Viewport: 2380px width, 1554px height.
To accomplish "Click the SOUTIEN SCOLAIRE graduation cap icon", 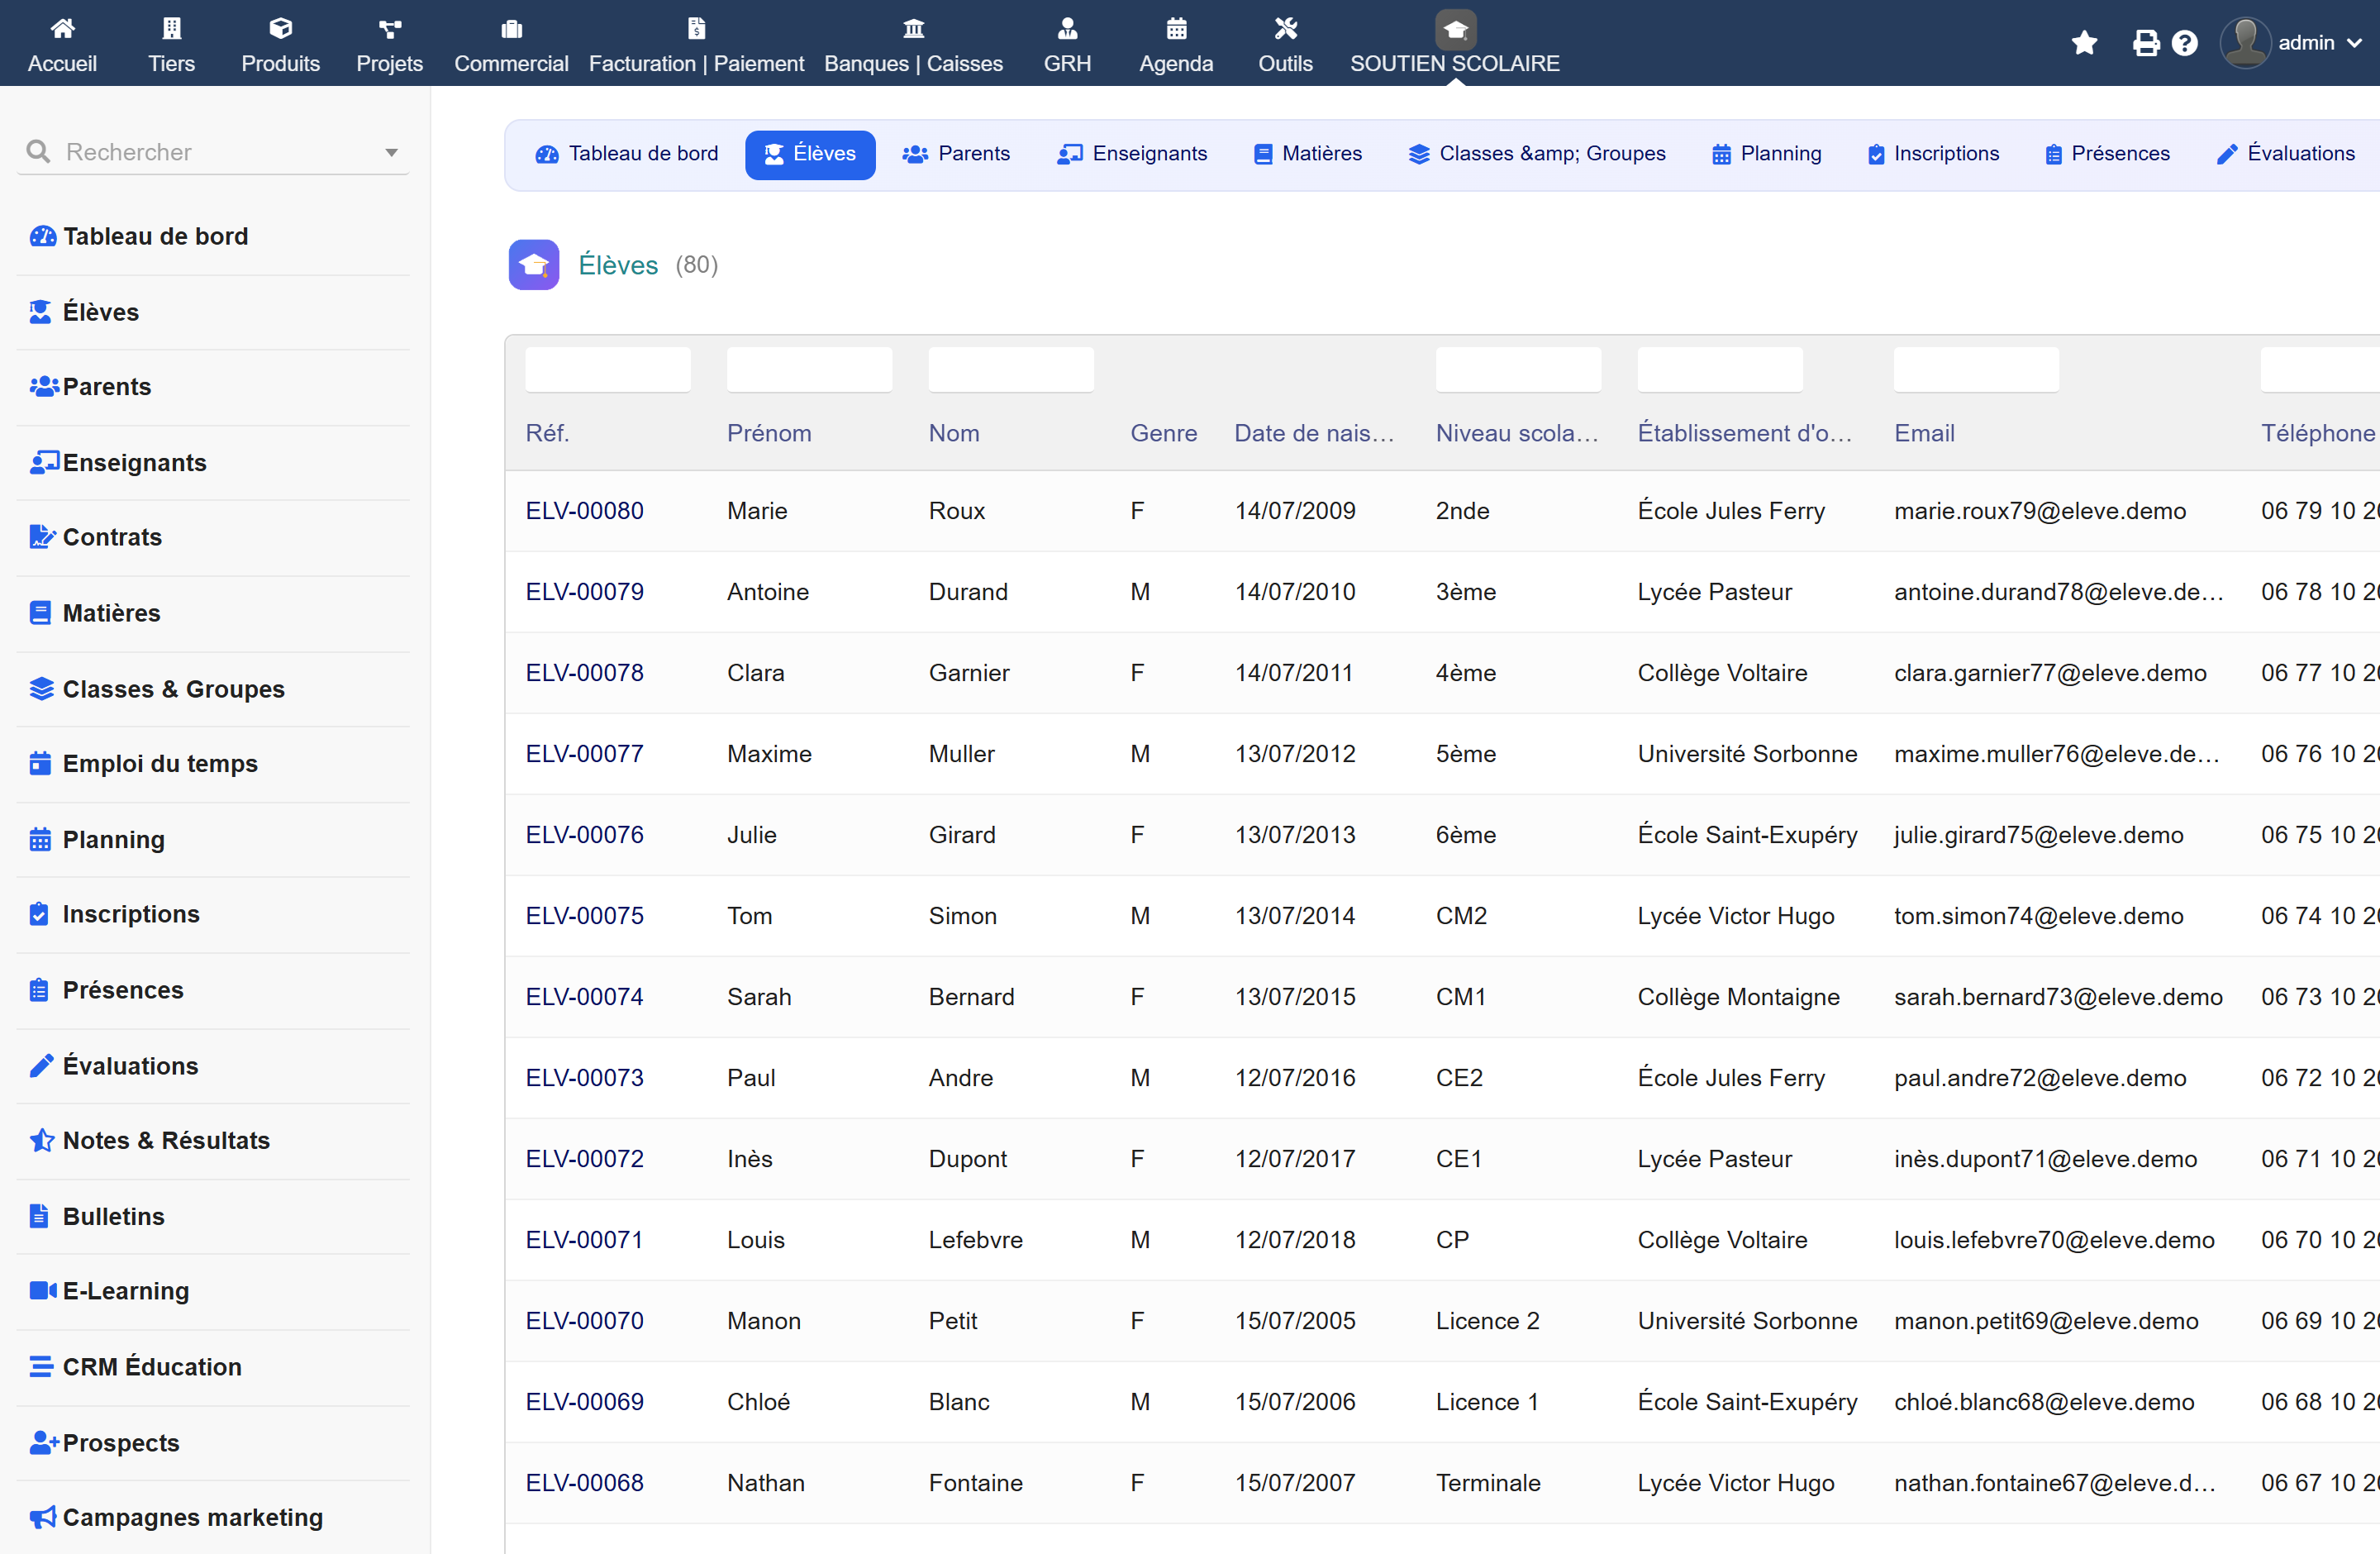I will (1455, 29).
